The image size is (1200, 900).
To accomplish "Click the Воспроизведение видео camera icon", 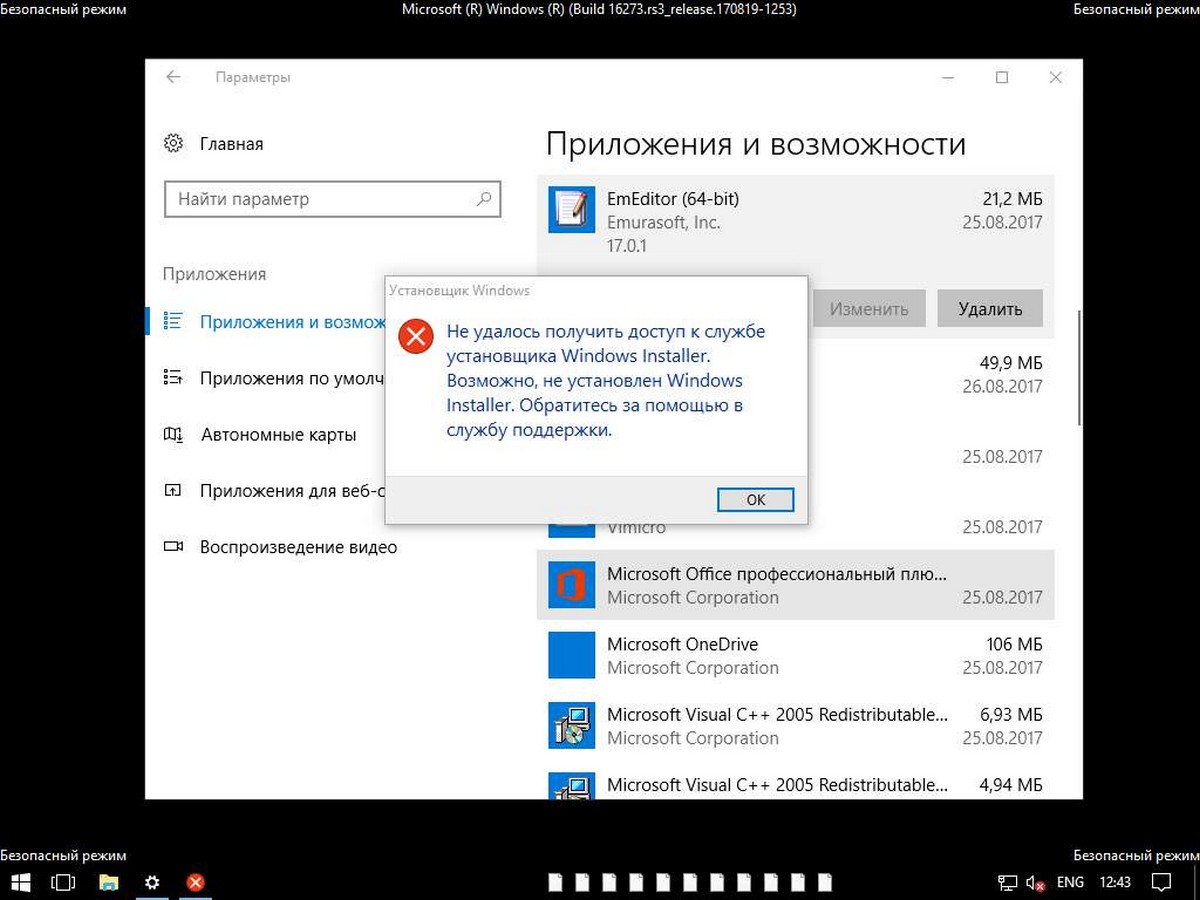I will pos(173,547).
